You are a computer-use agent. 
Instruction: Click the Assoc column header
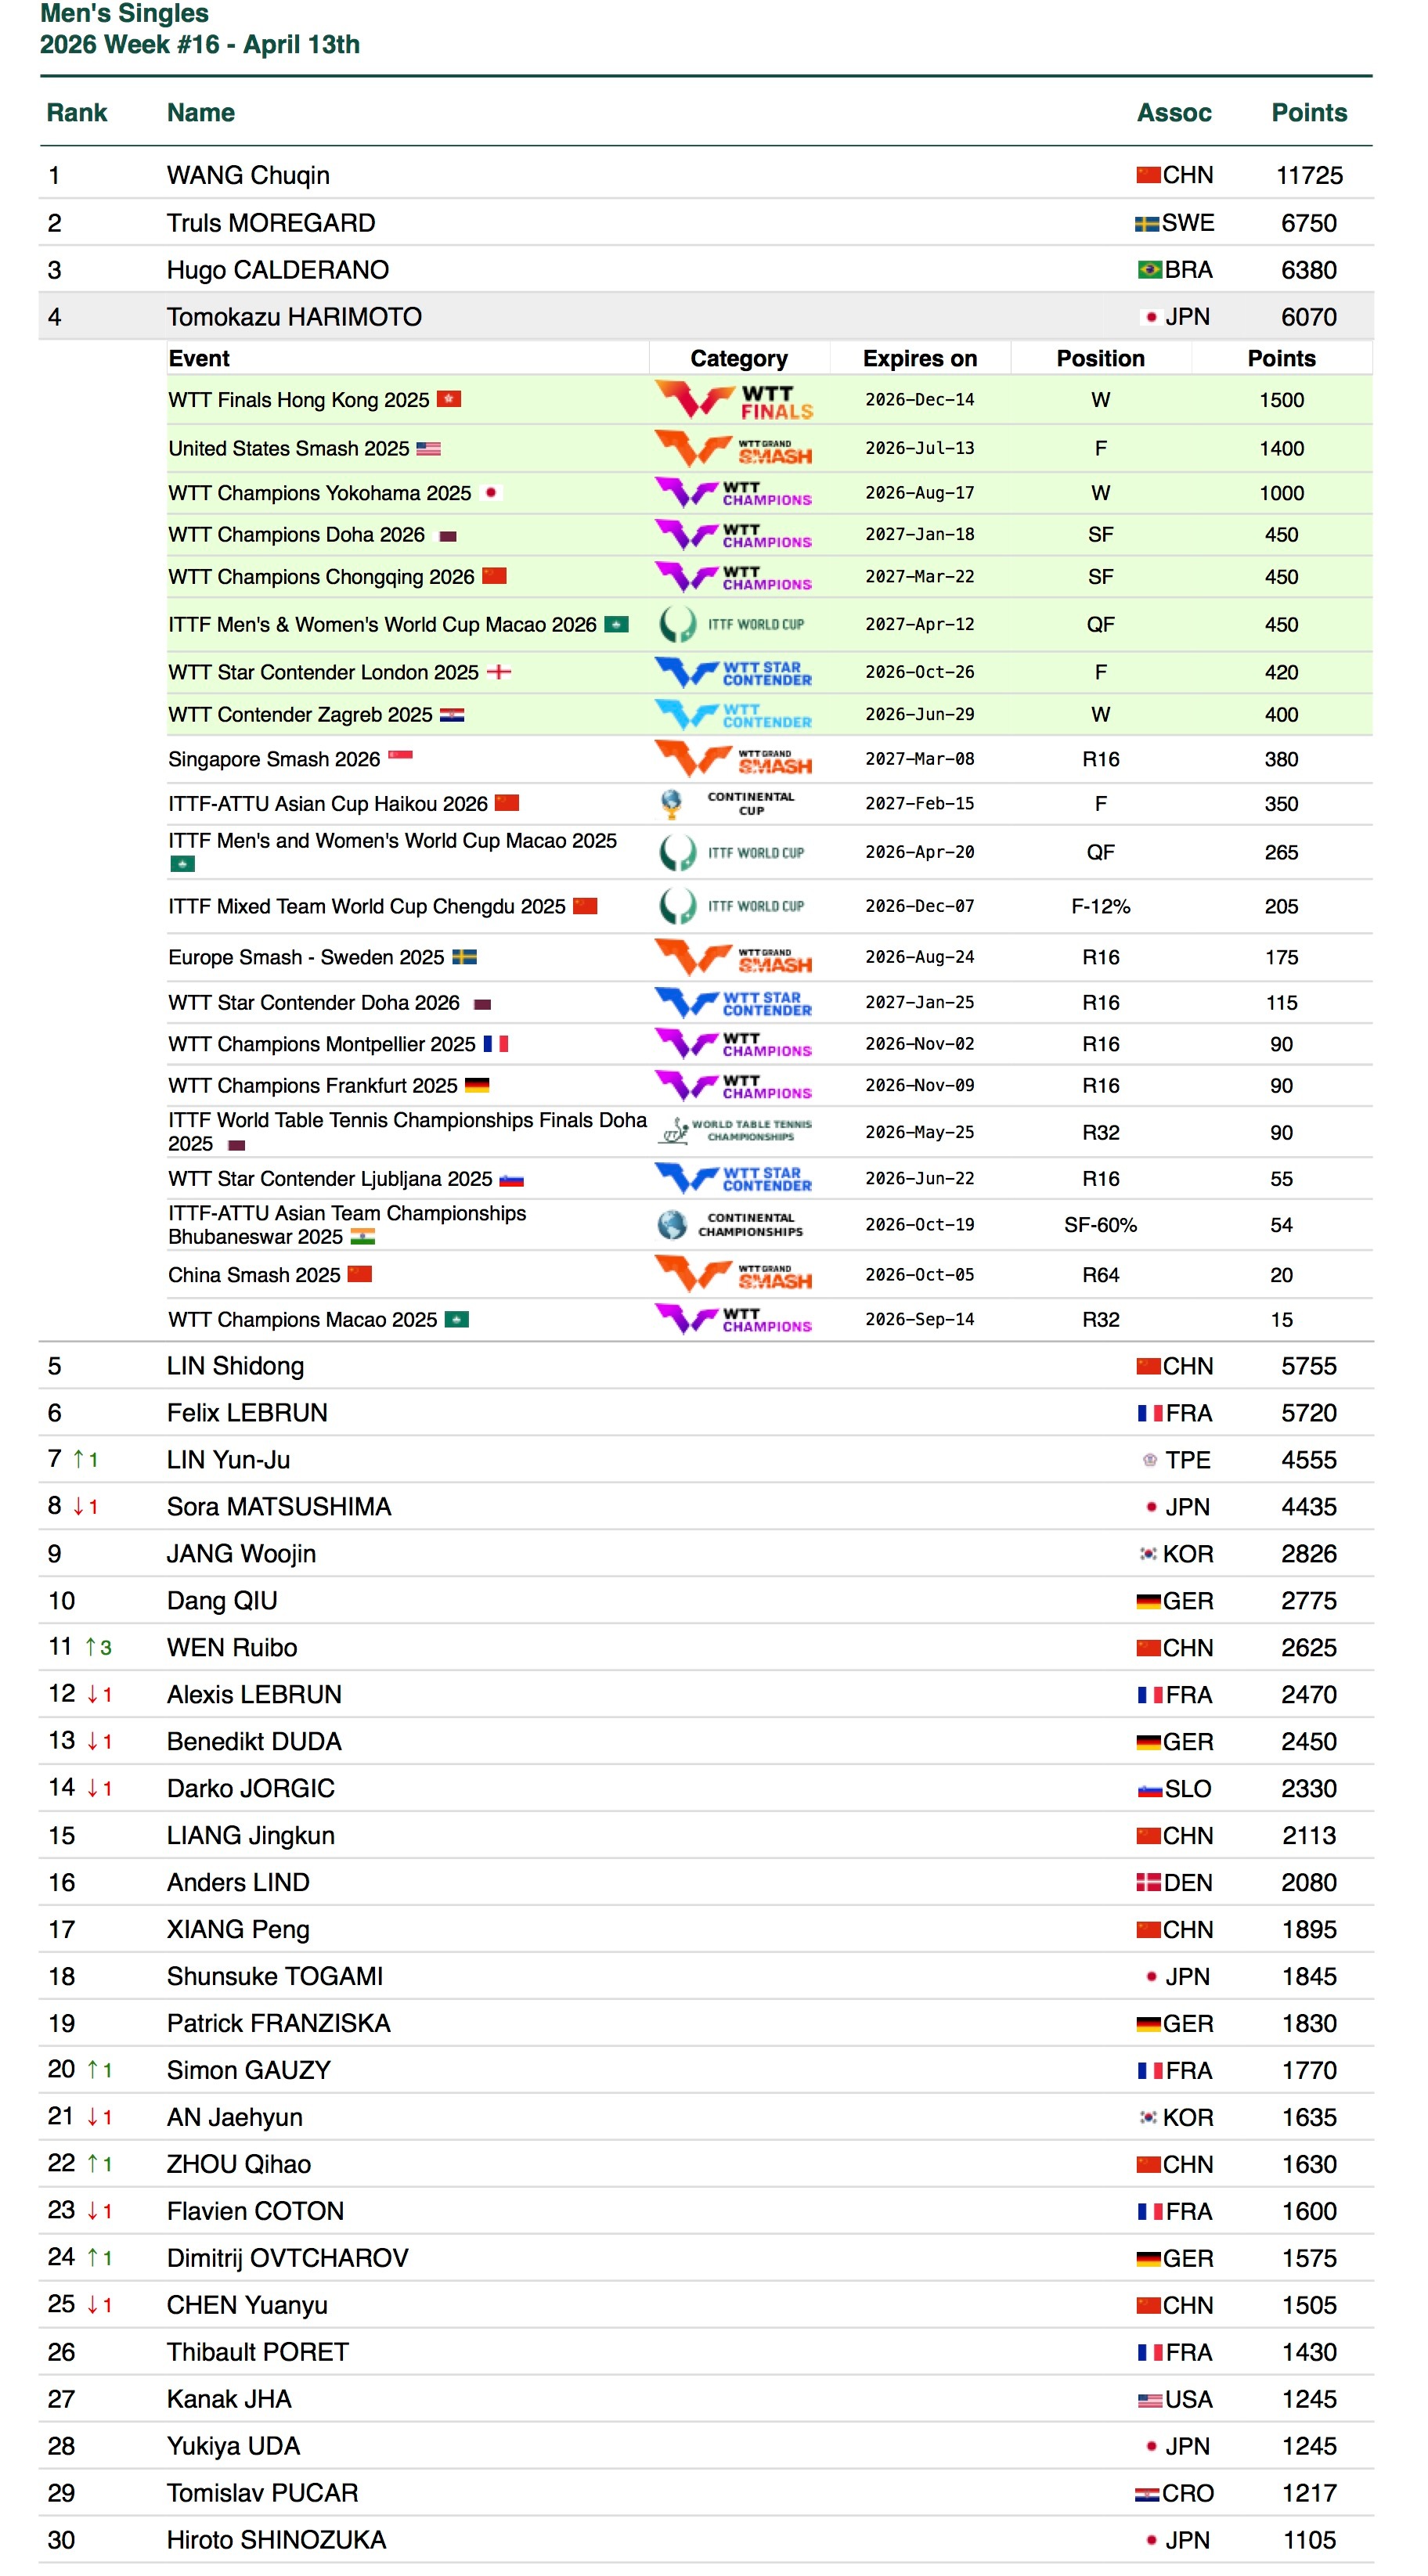[x=1174, y=112]
